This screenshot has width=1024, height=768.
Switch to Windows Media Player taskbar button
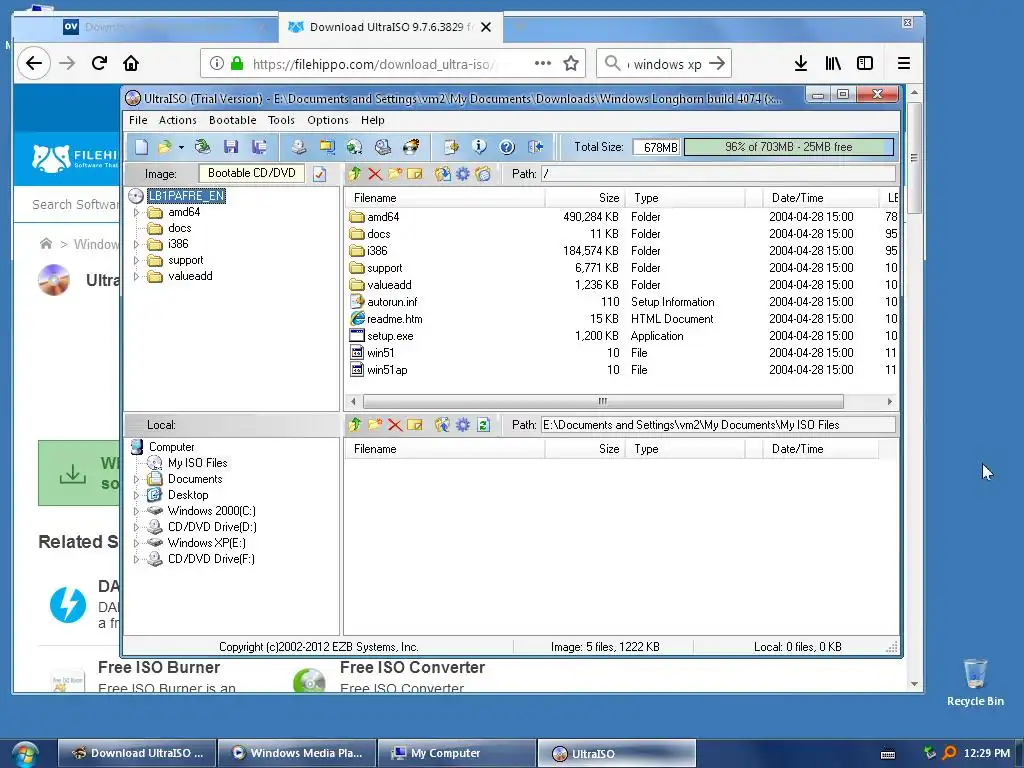[x=297, y=753]
